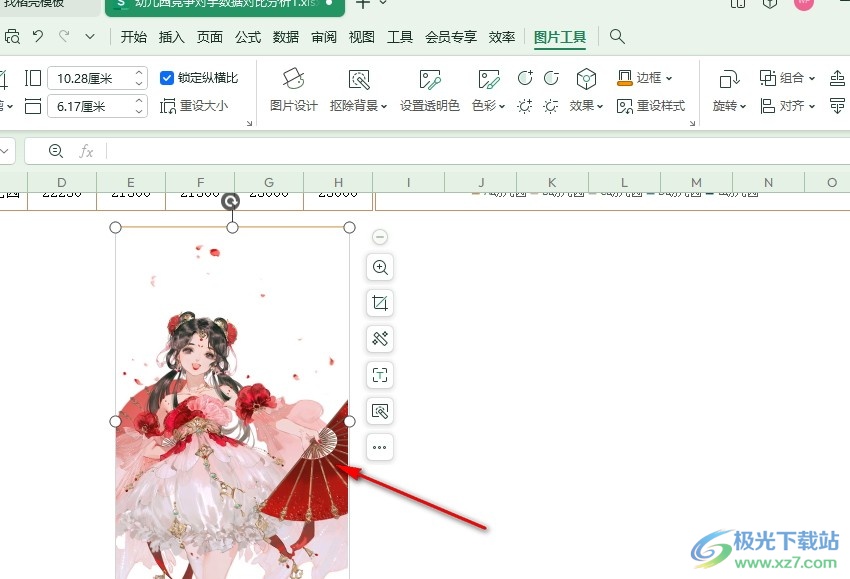Image resolution: width=850 pixels, height=579 pixels.
Task: Open the 对齐 align dropdown
Action: coord(787,106)
